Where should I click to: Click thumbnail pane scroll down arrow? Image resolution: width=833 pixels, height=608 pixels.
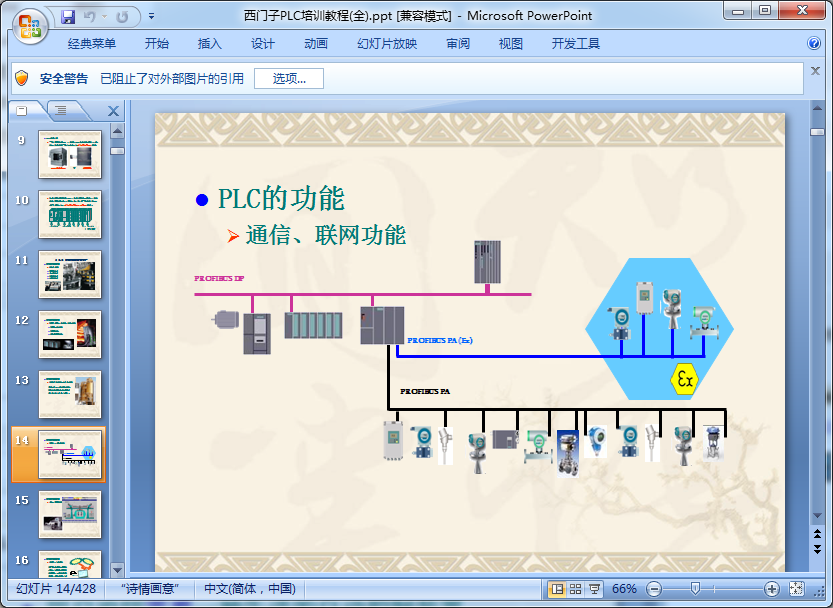(x=117, y=570)
